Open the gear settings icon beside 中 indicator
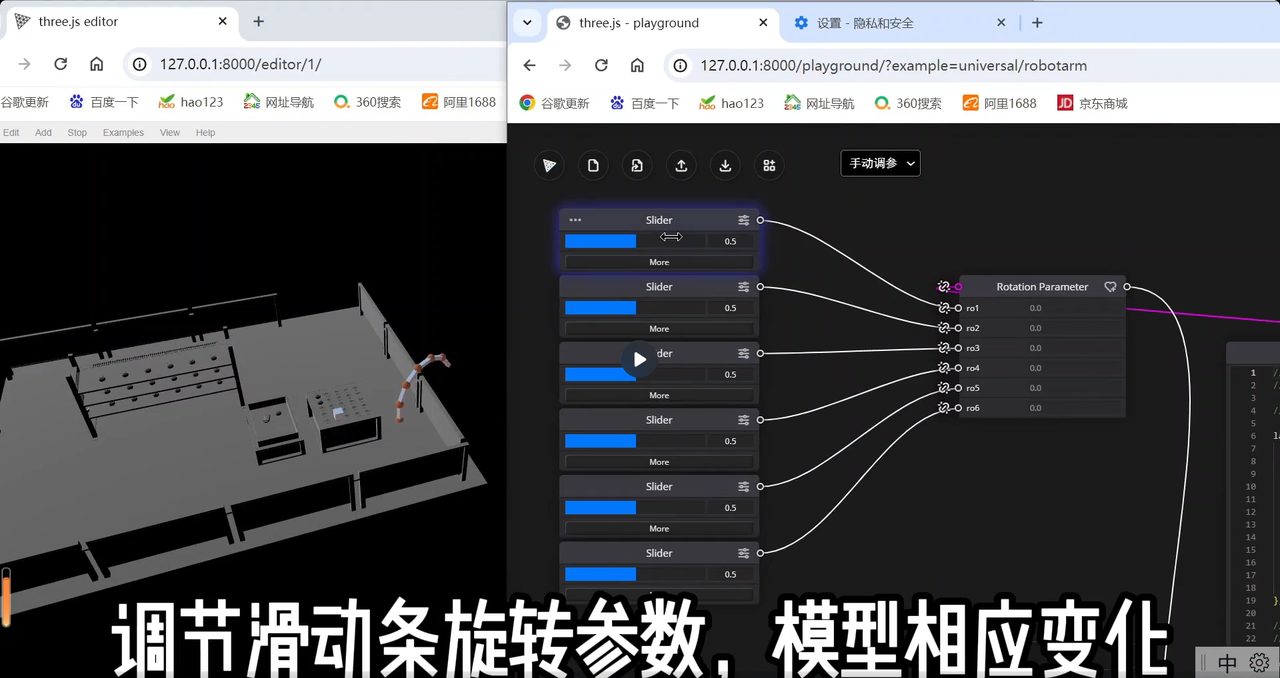This screenshot has height=678, width=1280. pos(1259,663)
